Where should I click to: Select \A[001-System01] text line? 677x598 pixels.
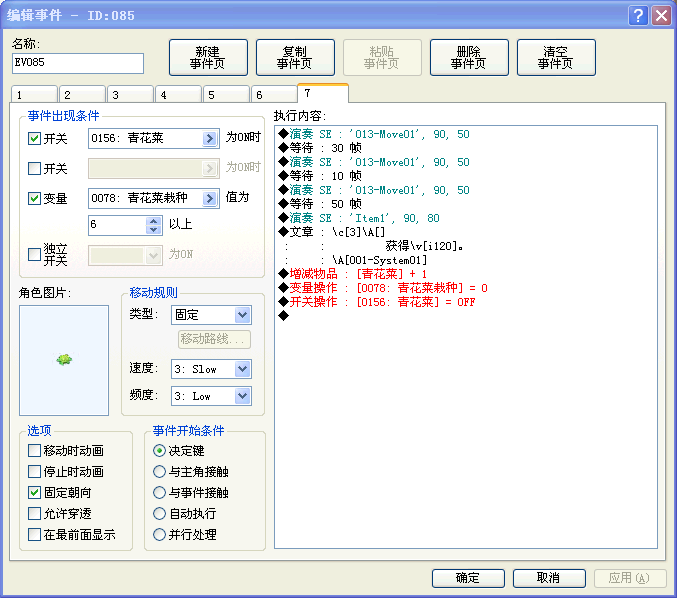(380, 260)
